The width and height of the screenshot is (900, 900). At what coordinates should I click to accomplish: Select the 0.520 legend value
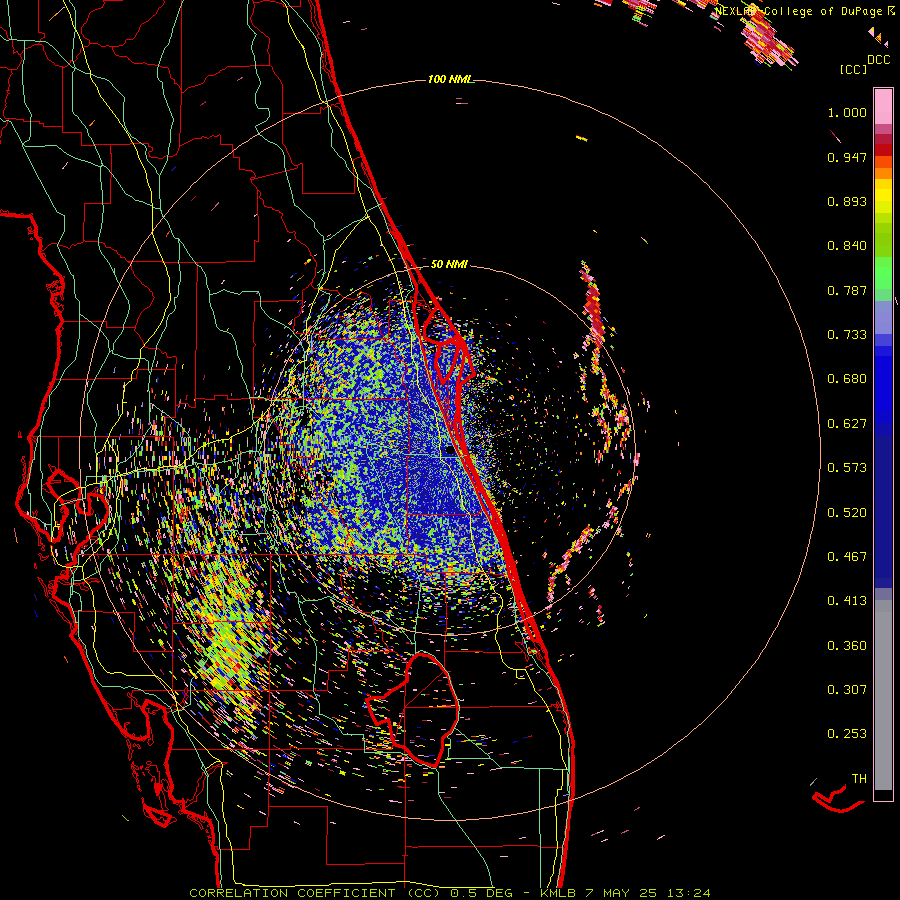pyautogui.click(x=847, y=513)
